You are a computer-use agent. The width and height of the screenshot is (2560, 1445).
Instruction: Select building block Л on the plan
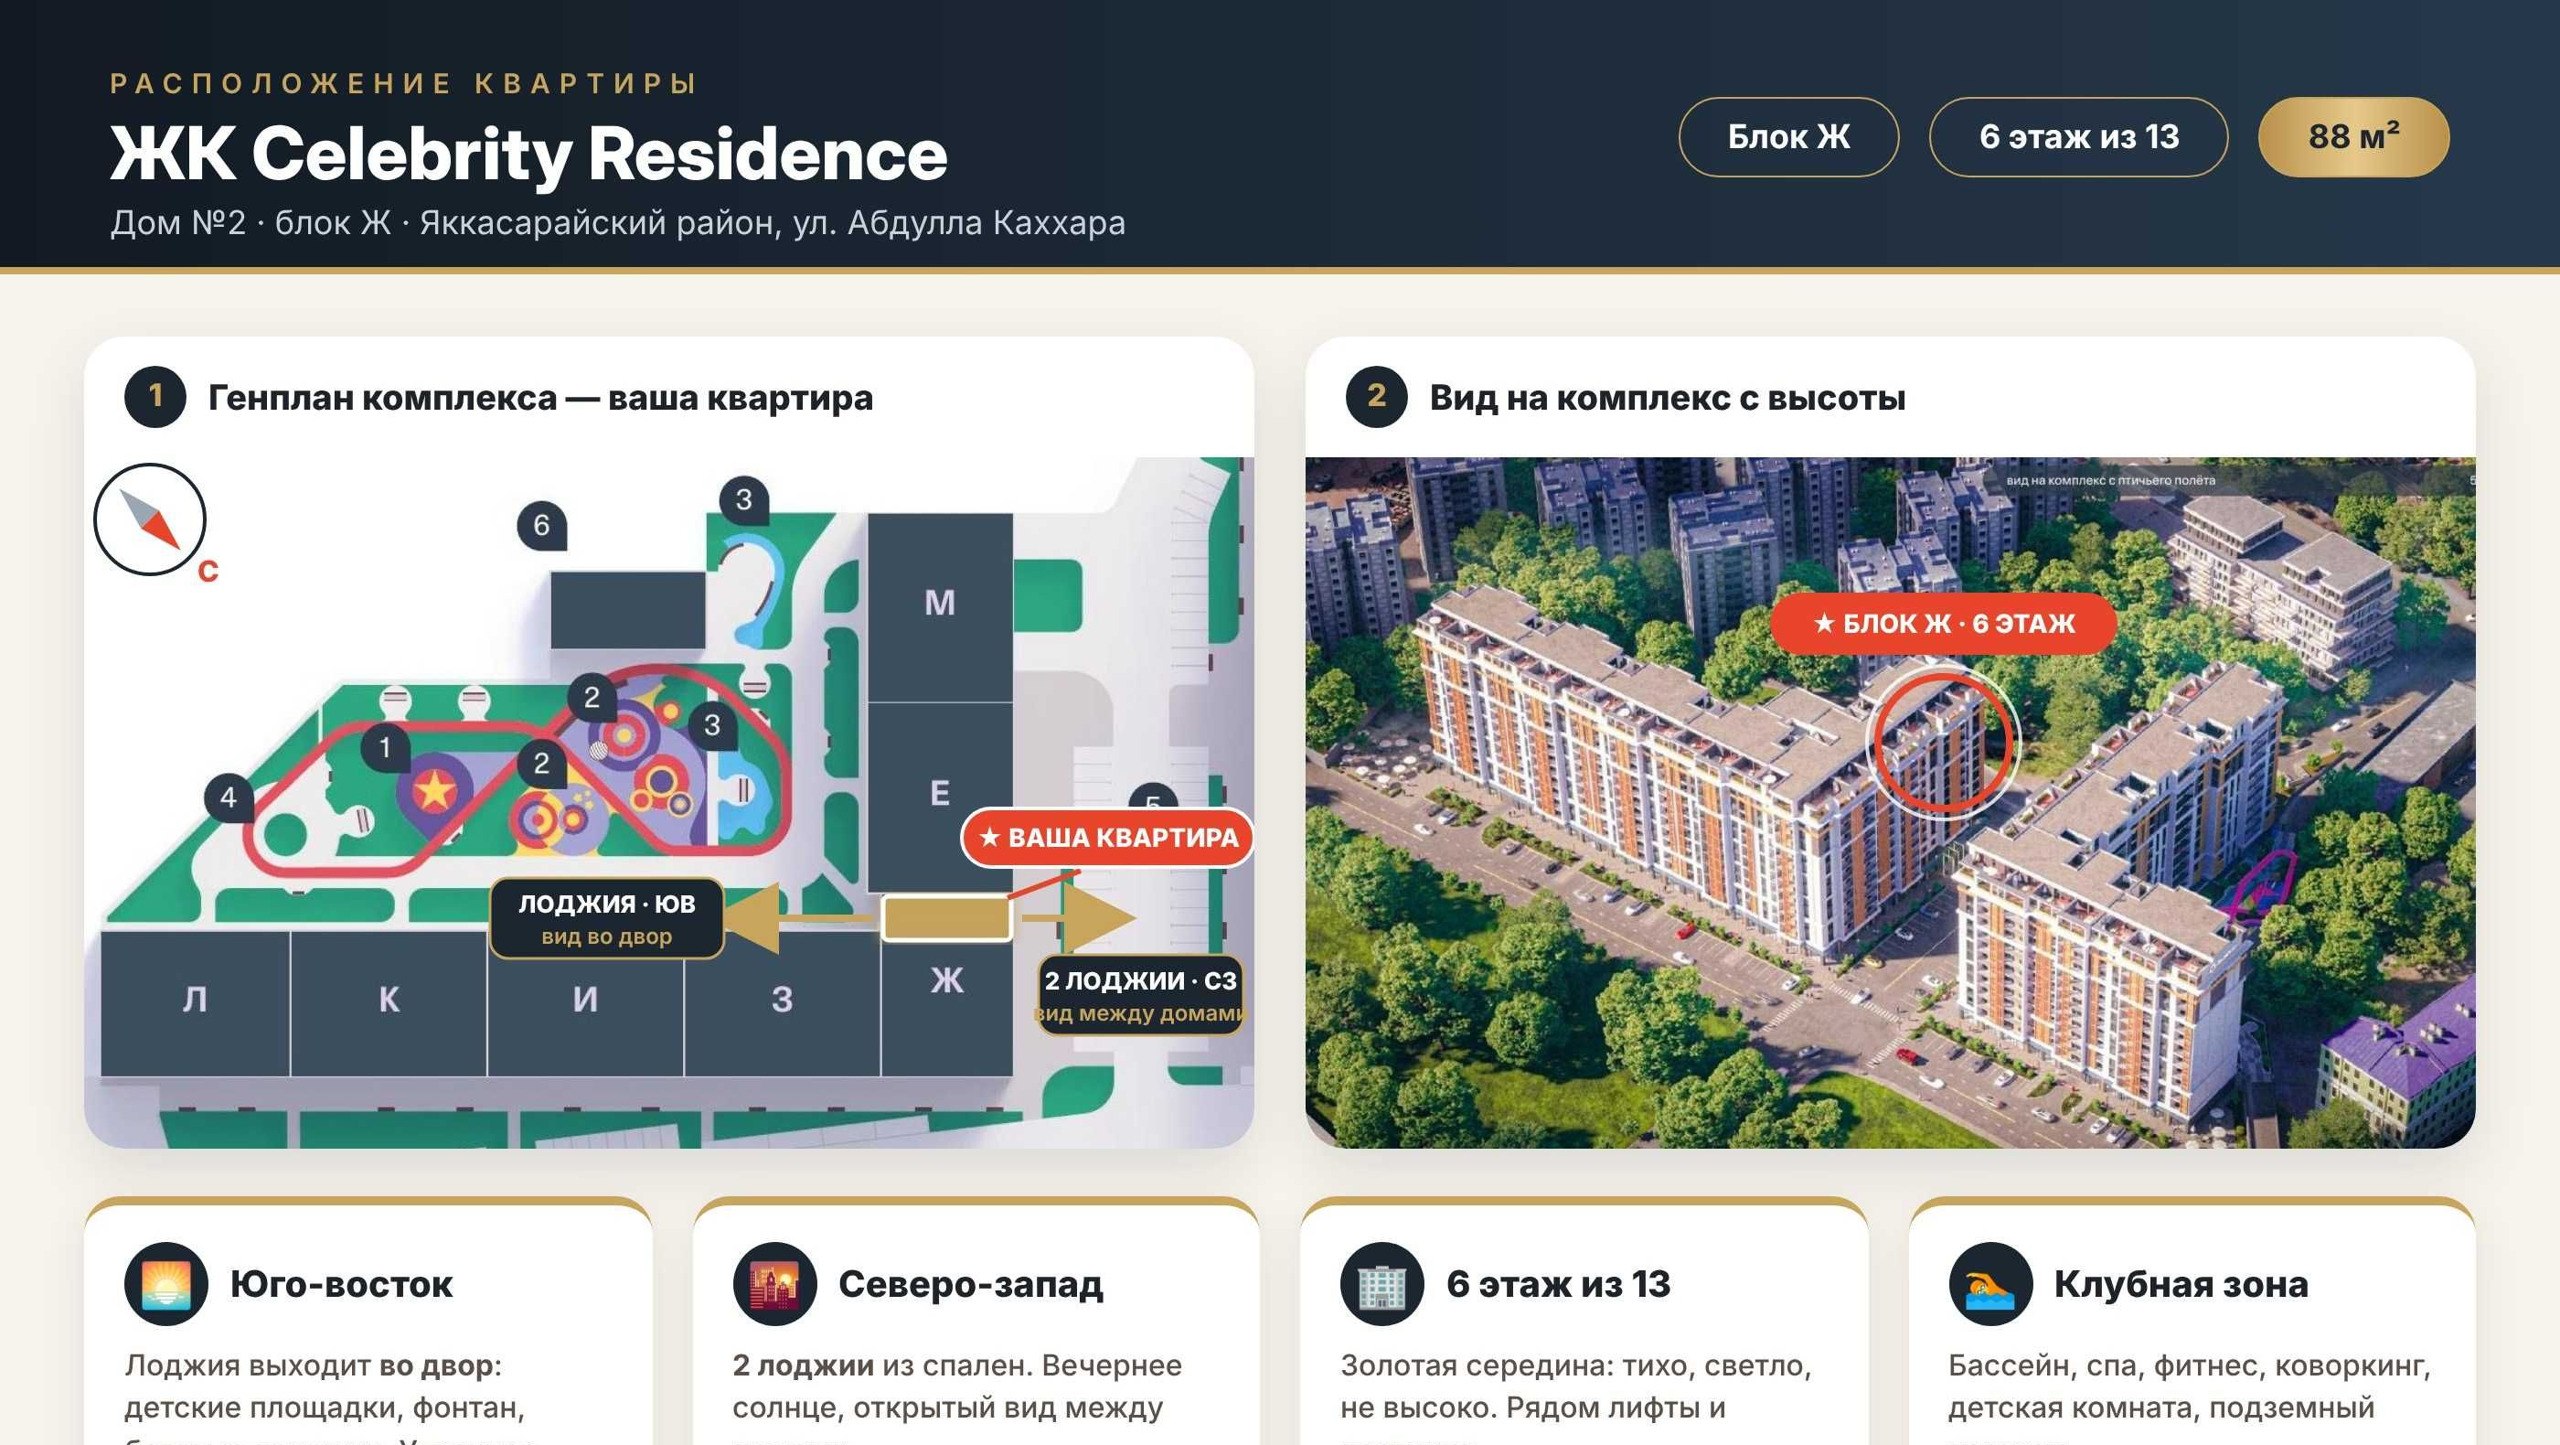tap(195, 1002)
